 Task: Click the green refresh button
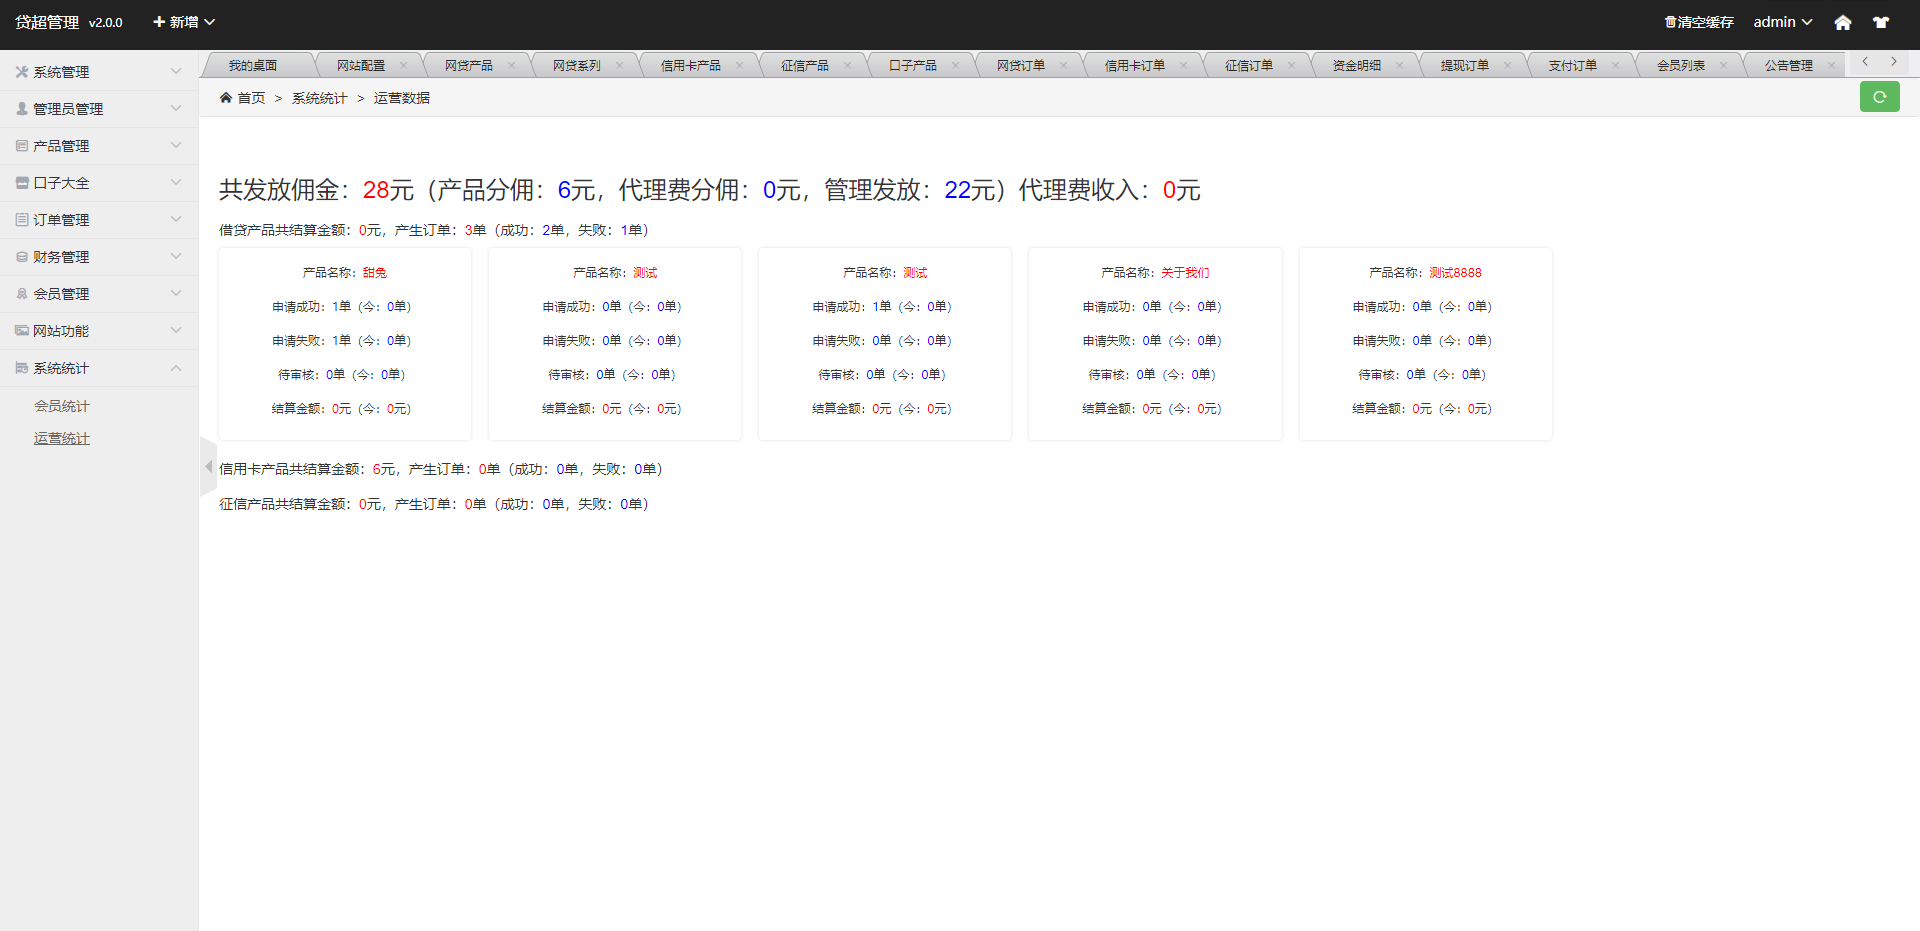click(1879, 97)
